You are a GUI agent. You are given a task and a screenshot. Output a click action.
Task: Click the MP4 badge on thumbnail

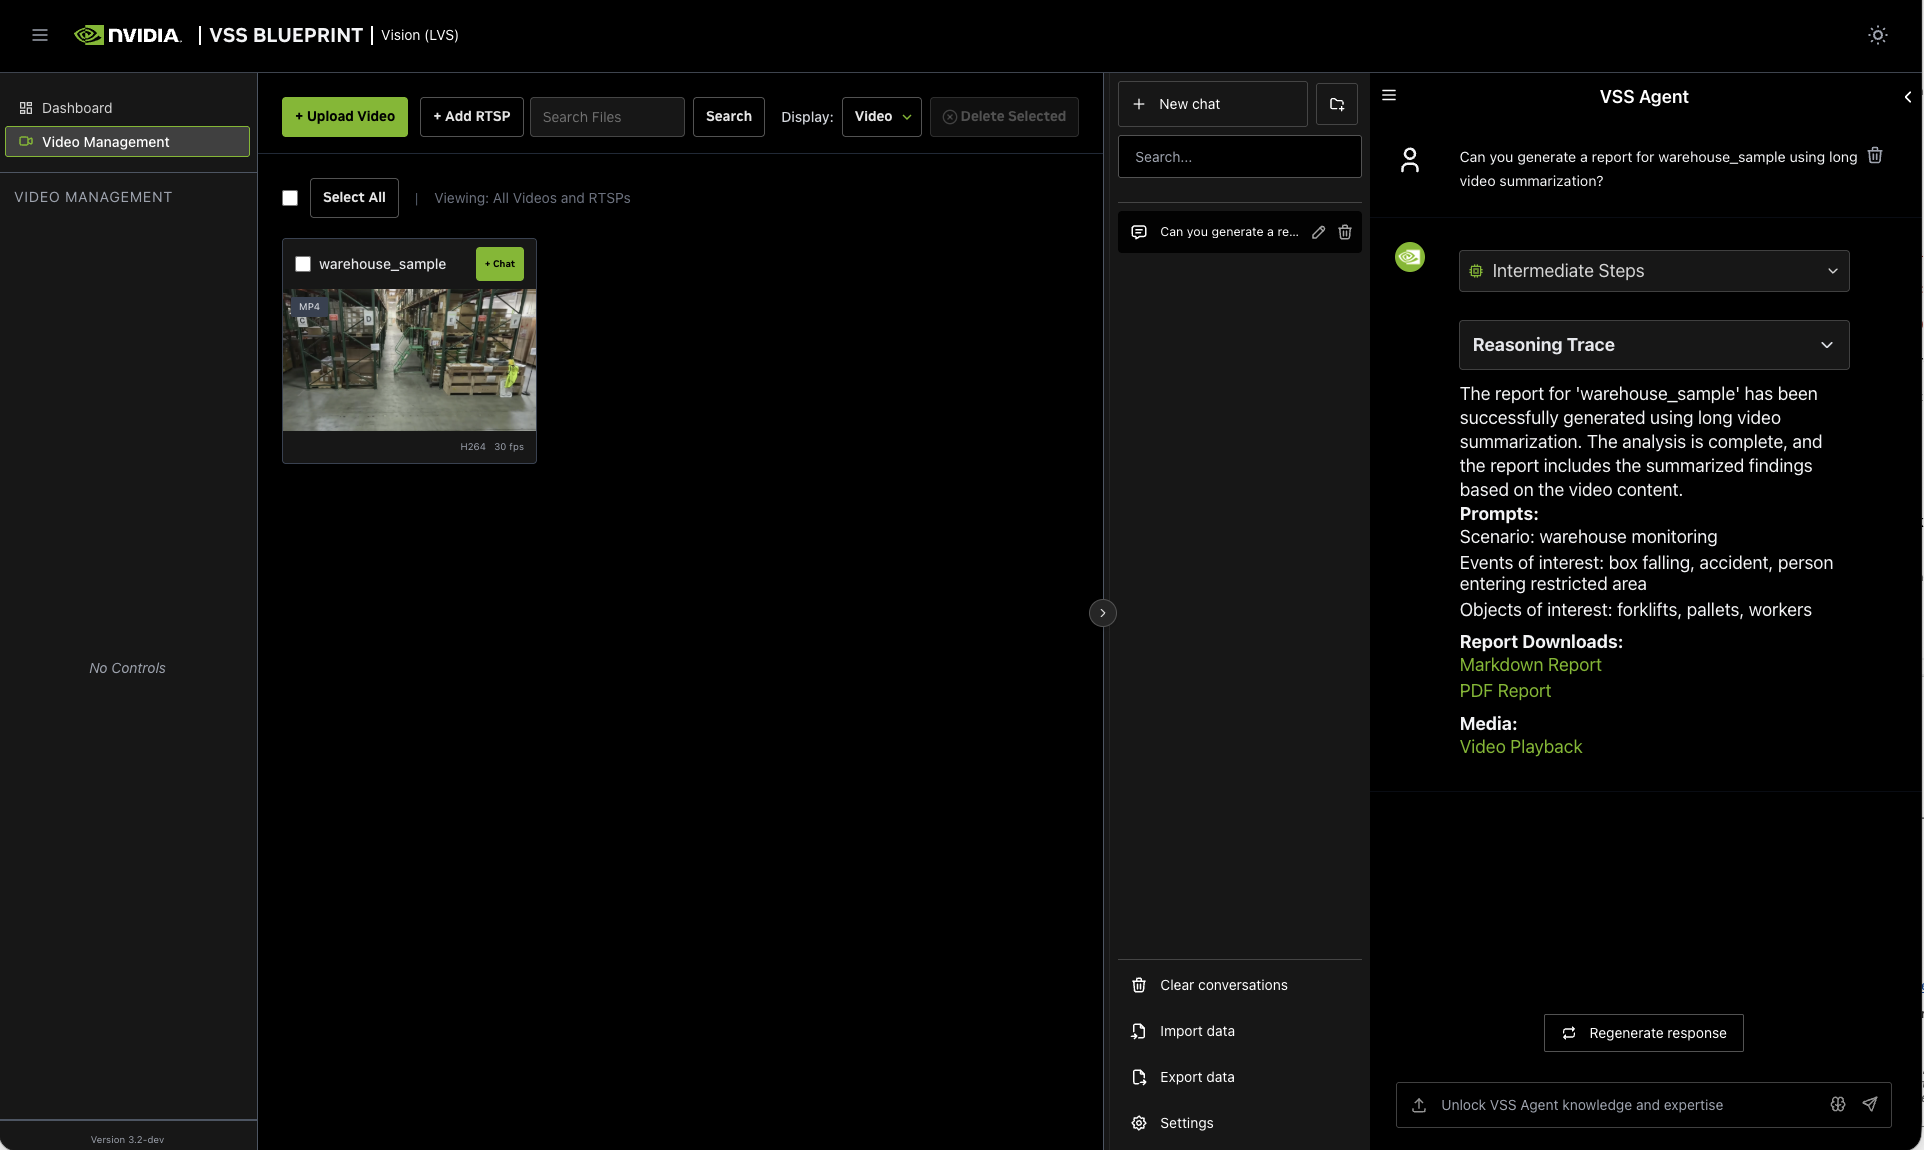[309, 307]
